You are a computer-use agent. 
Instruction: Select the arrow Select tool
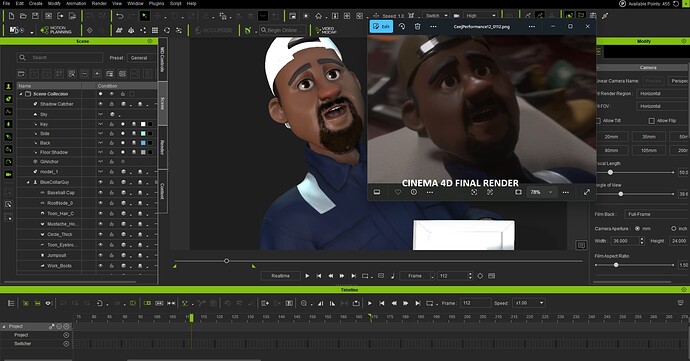click(x=144, y=16)
